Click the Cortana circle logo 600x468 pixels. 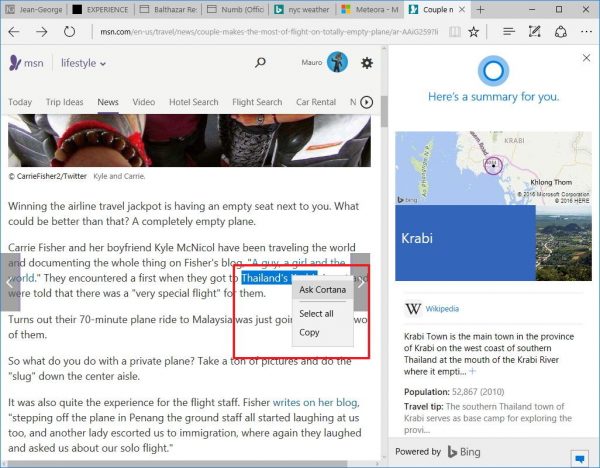pyautogui.click(x=493, y=71)
